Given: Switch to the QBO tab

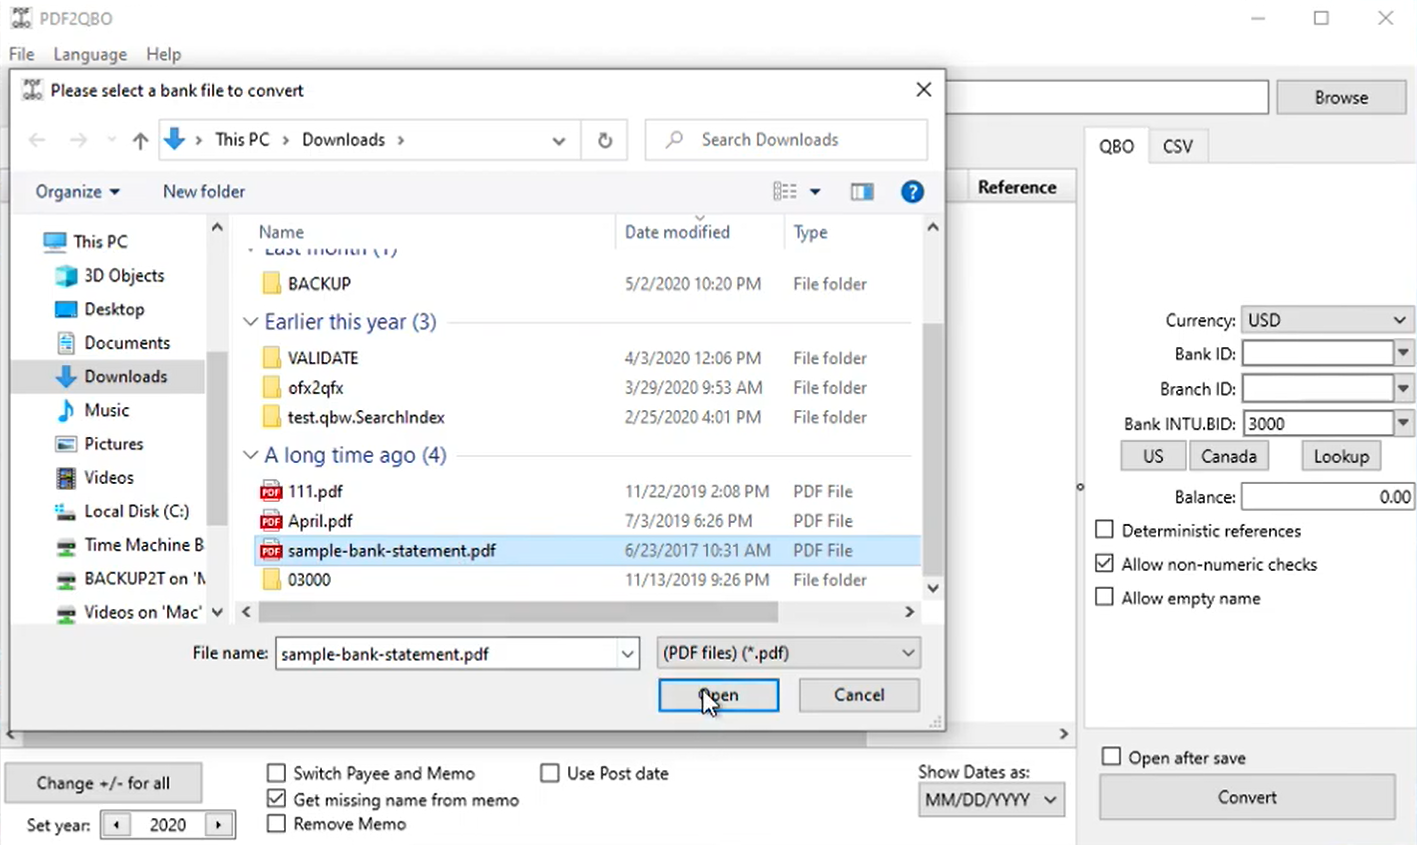Looking at the screenshot, I should click(1116, 146).
